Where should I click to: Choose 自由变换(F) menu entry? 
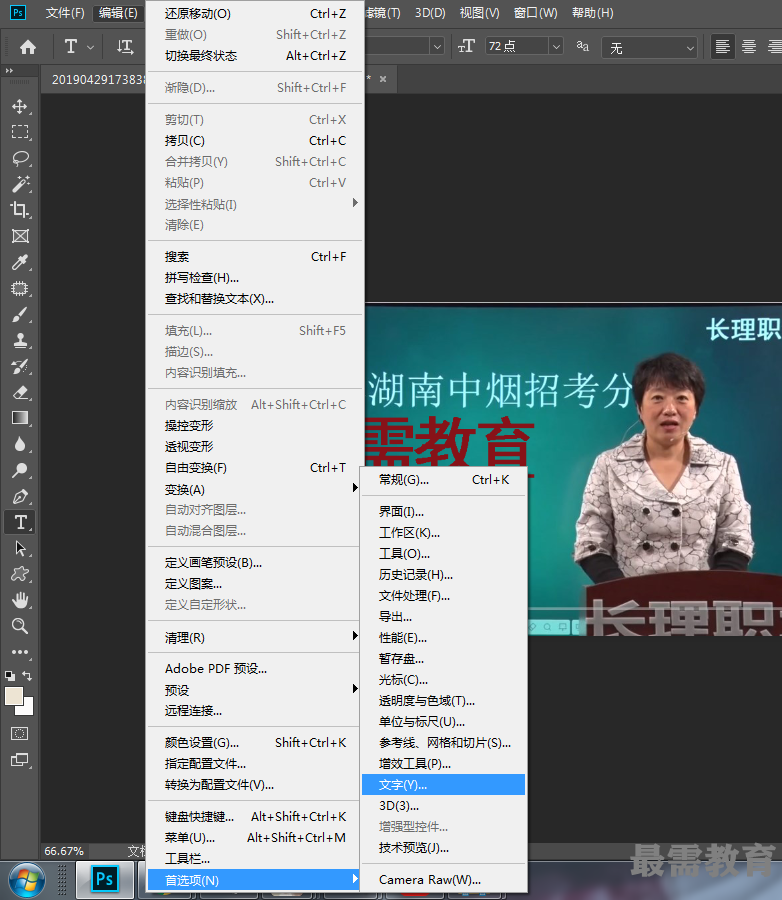[x=255, y=468]
